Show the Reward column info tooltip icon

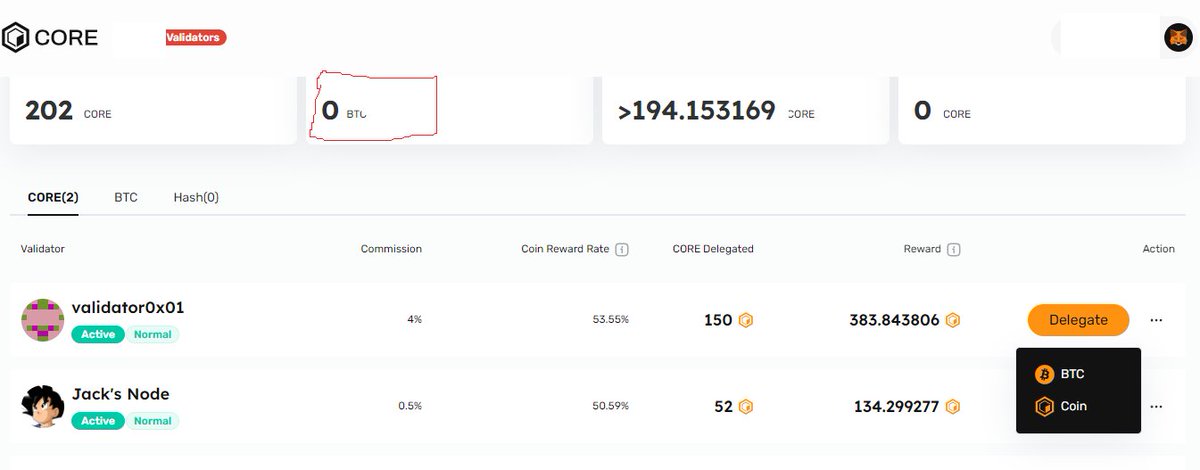[x=953, y=249]
